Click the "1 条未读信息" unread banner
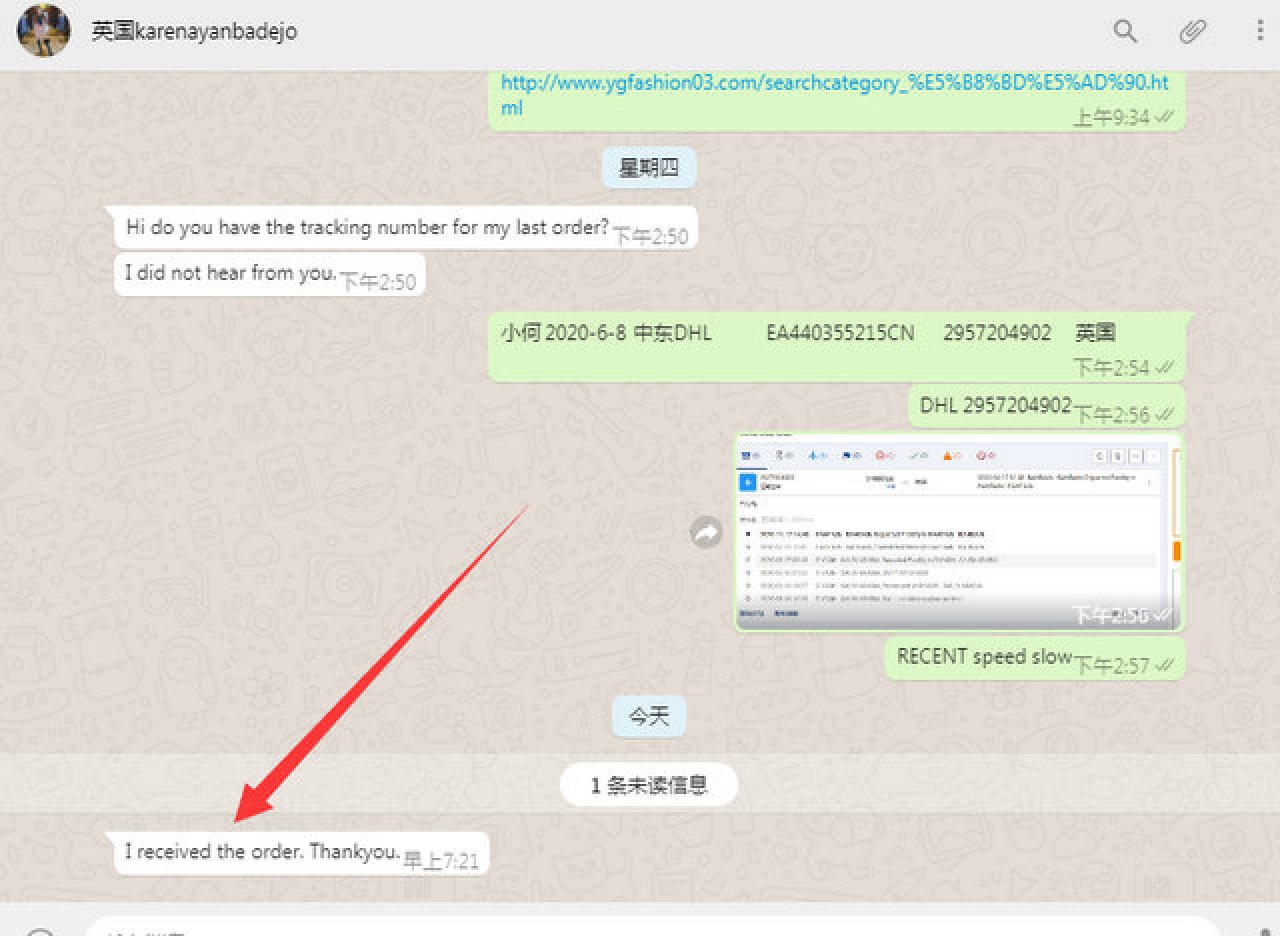The width and height of the screenshot is (1280, 936). pyautogui.click(x=648, y=785)
